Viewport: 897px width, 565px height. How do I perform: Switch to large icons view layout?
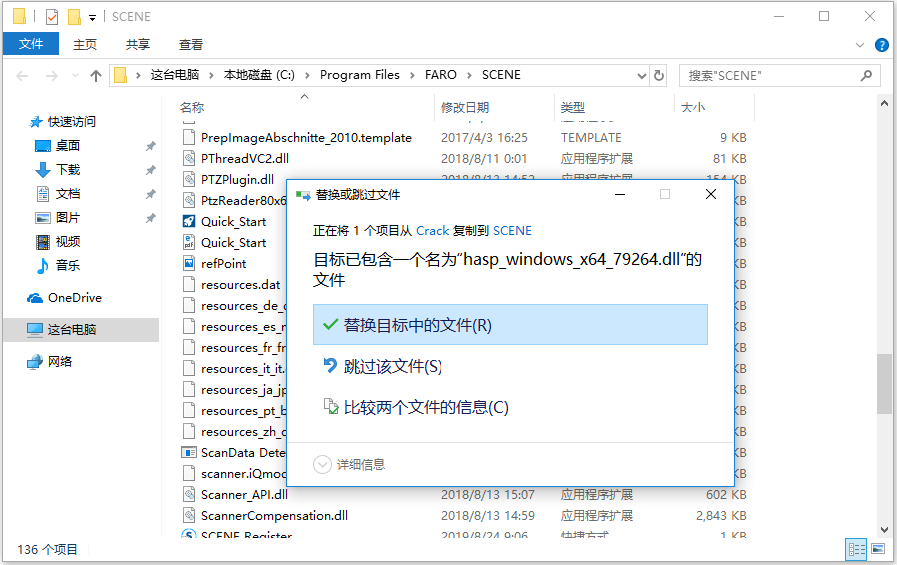[878, 550]
